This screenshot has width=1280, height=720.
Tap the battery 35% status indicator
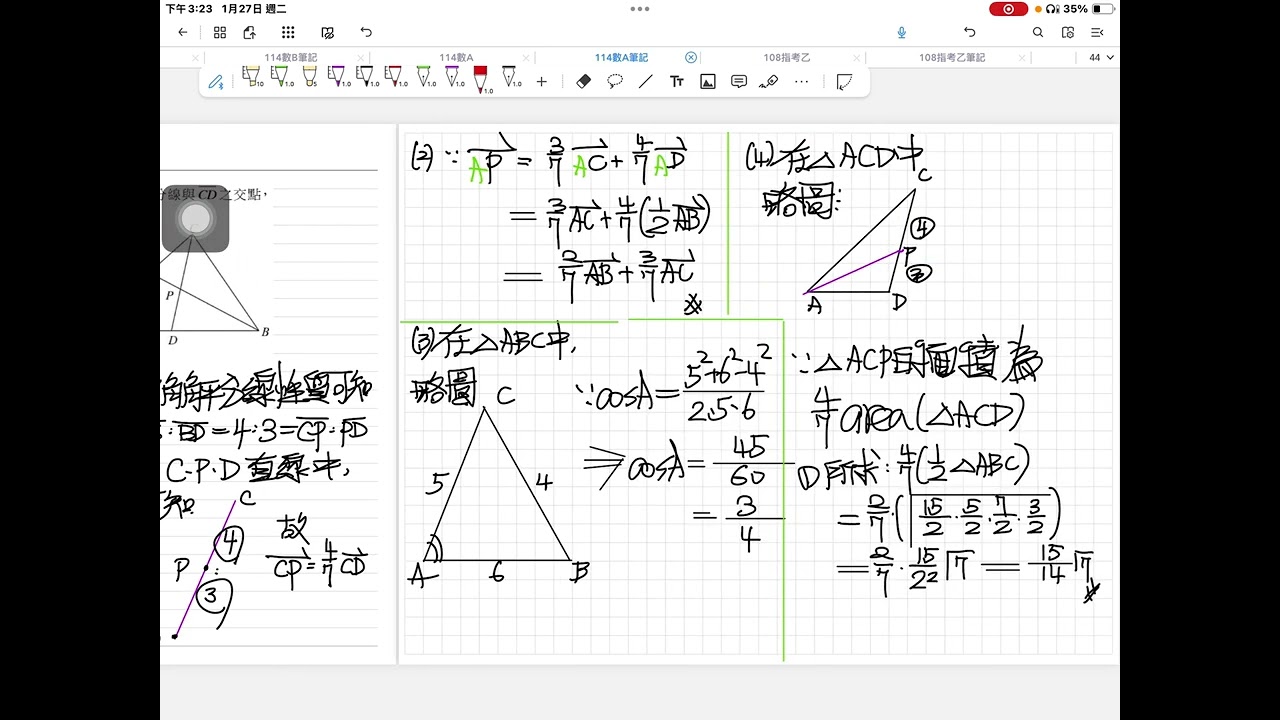(1089, 9)
